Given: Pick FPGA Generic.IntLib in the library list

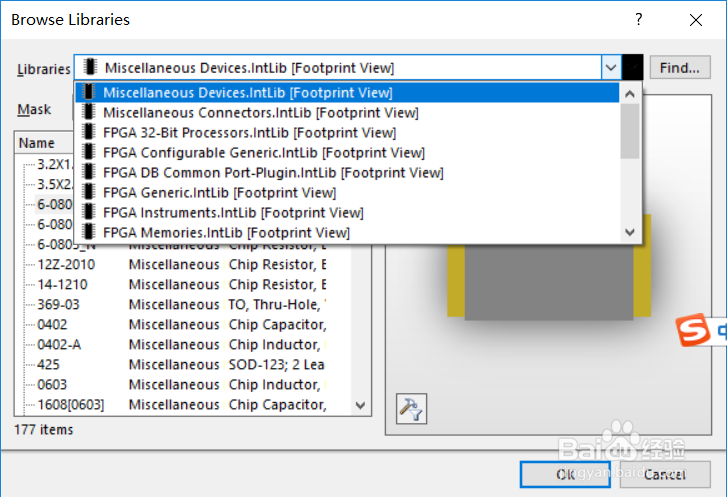Looking at the screenshot, I should click(219, 193).
